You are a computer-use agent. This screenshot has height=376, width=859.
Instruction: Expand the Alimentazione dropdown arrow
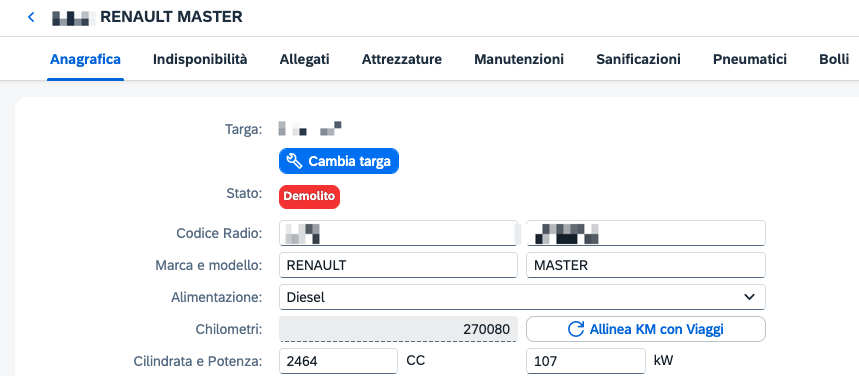click(749, 297)
